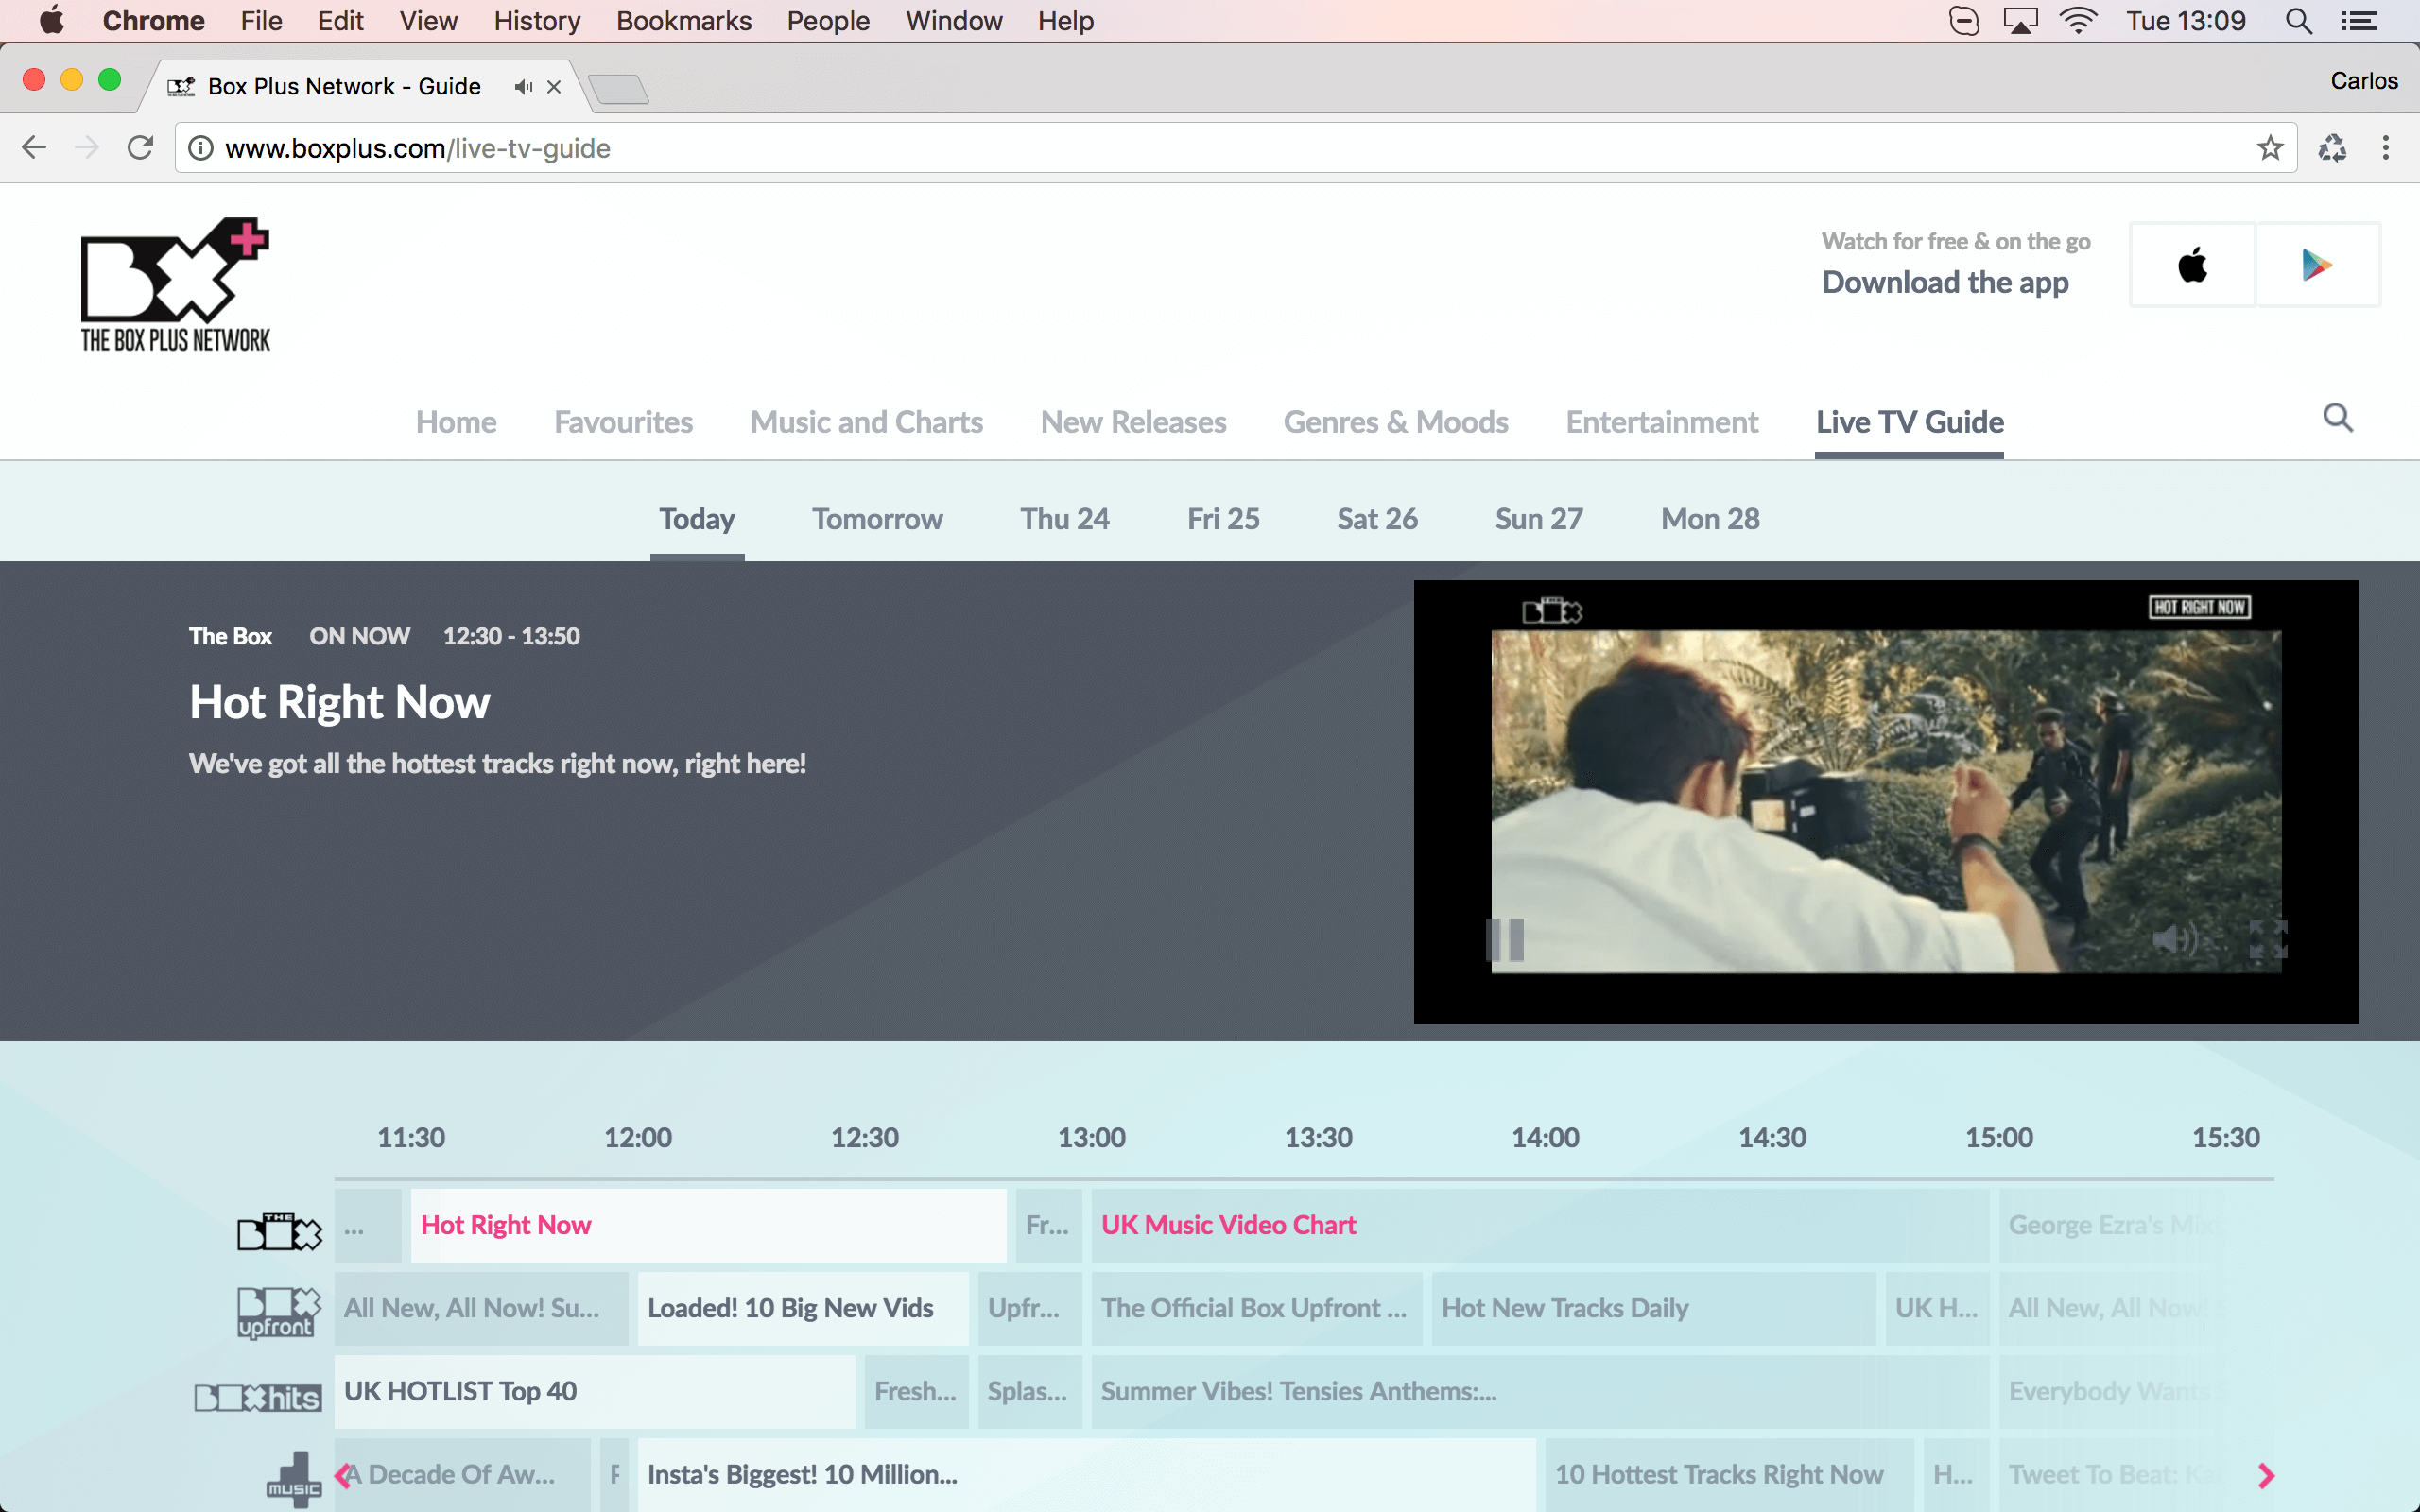The width and height of the screenshot is (2420, 1512).
Task: Open the Favourites nav link
Action: click(623, 422)
